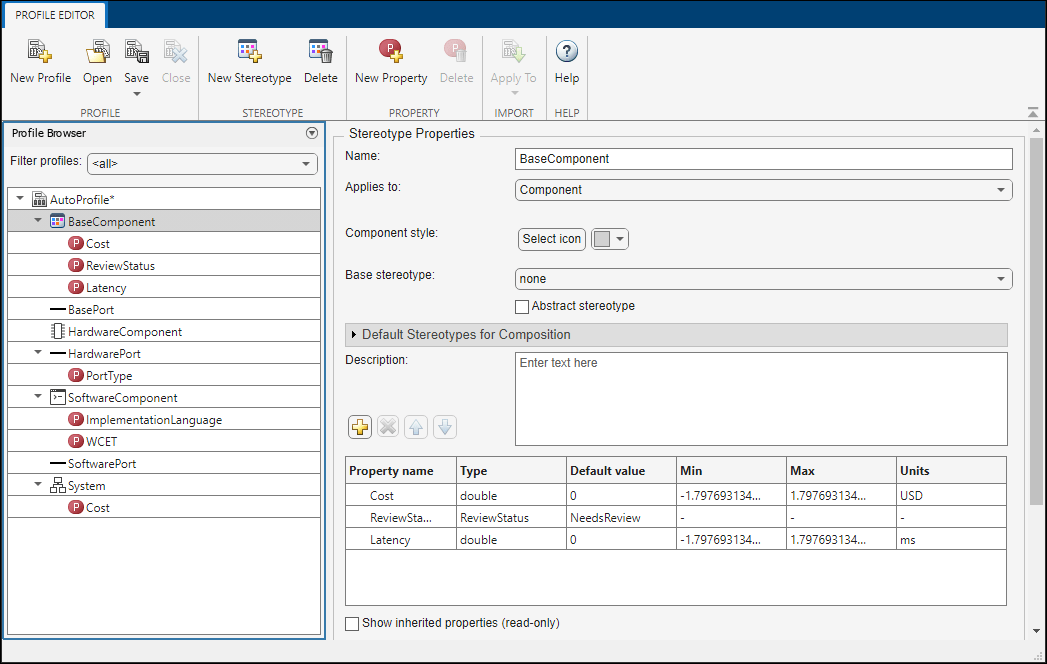Open the Filter profiles dropdown
This screenshot has width=1047, height=664.
(202, 163)
